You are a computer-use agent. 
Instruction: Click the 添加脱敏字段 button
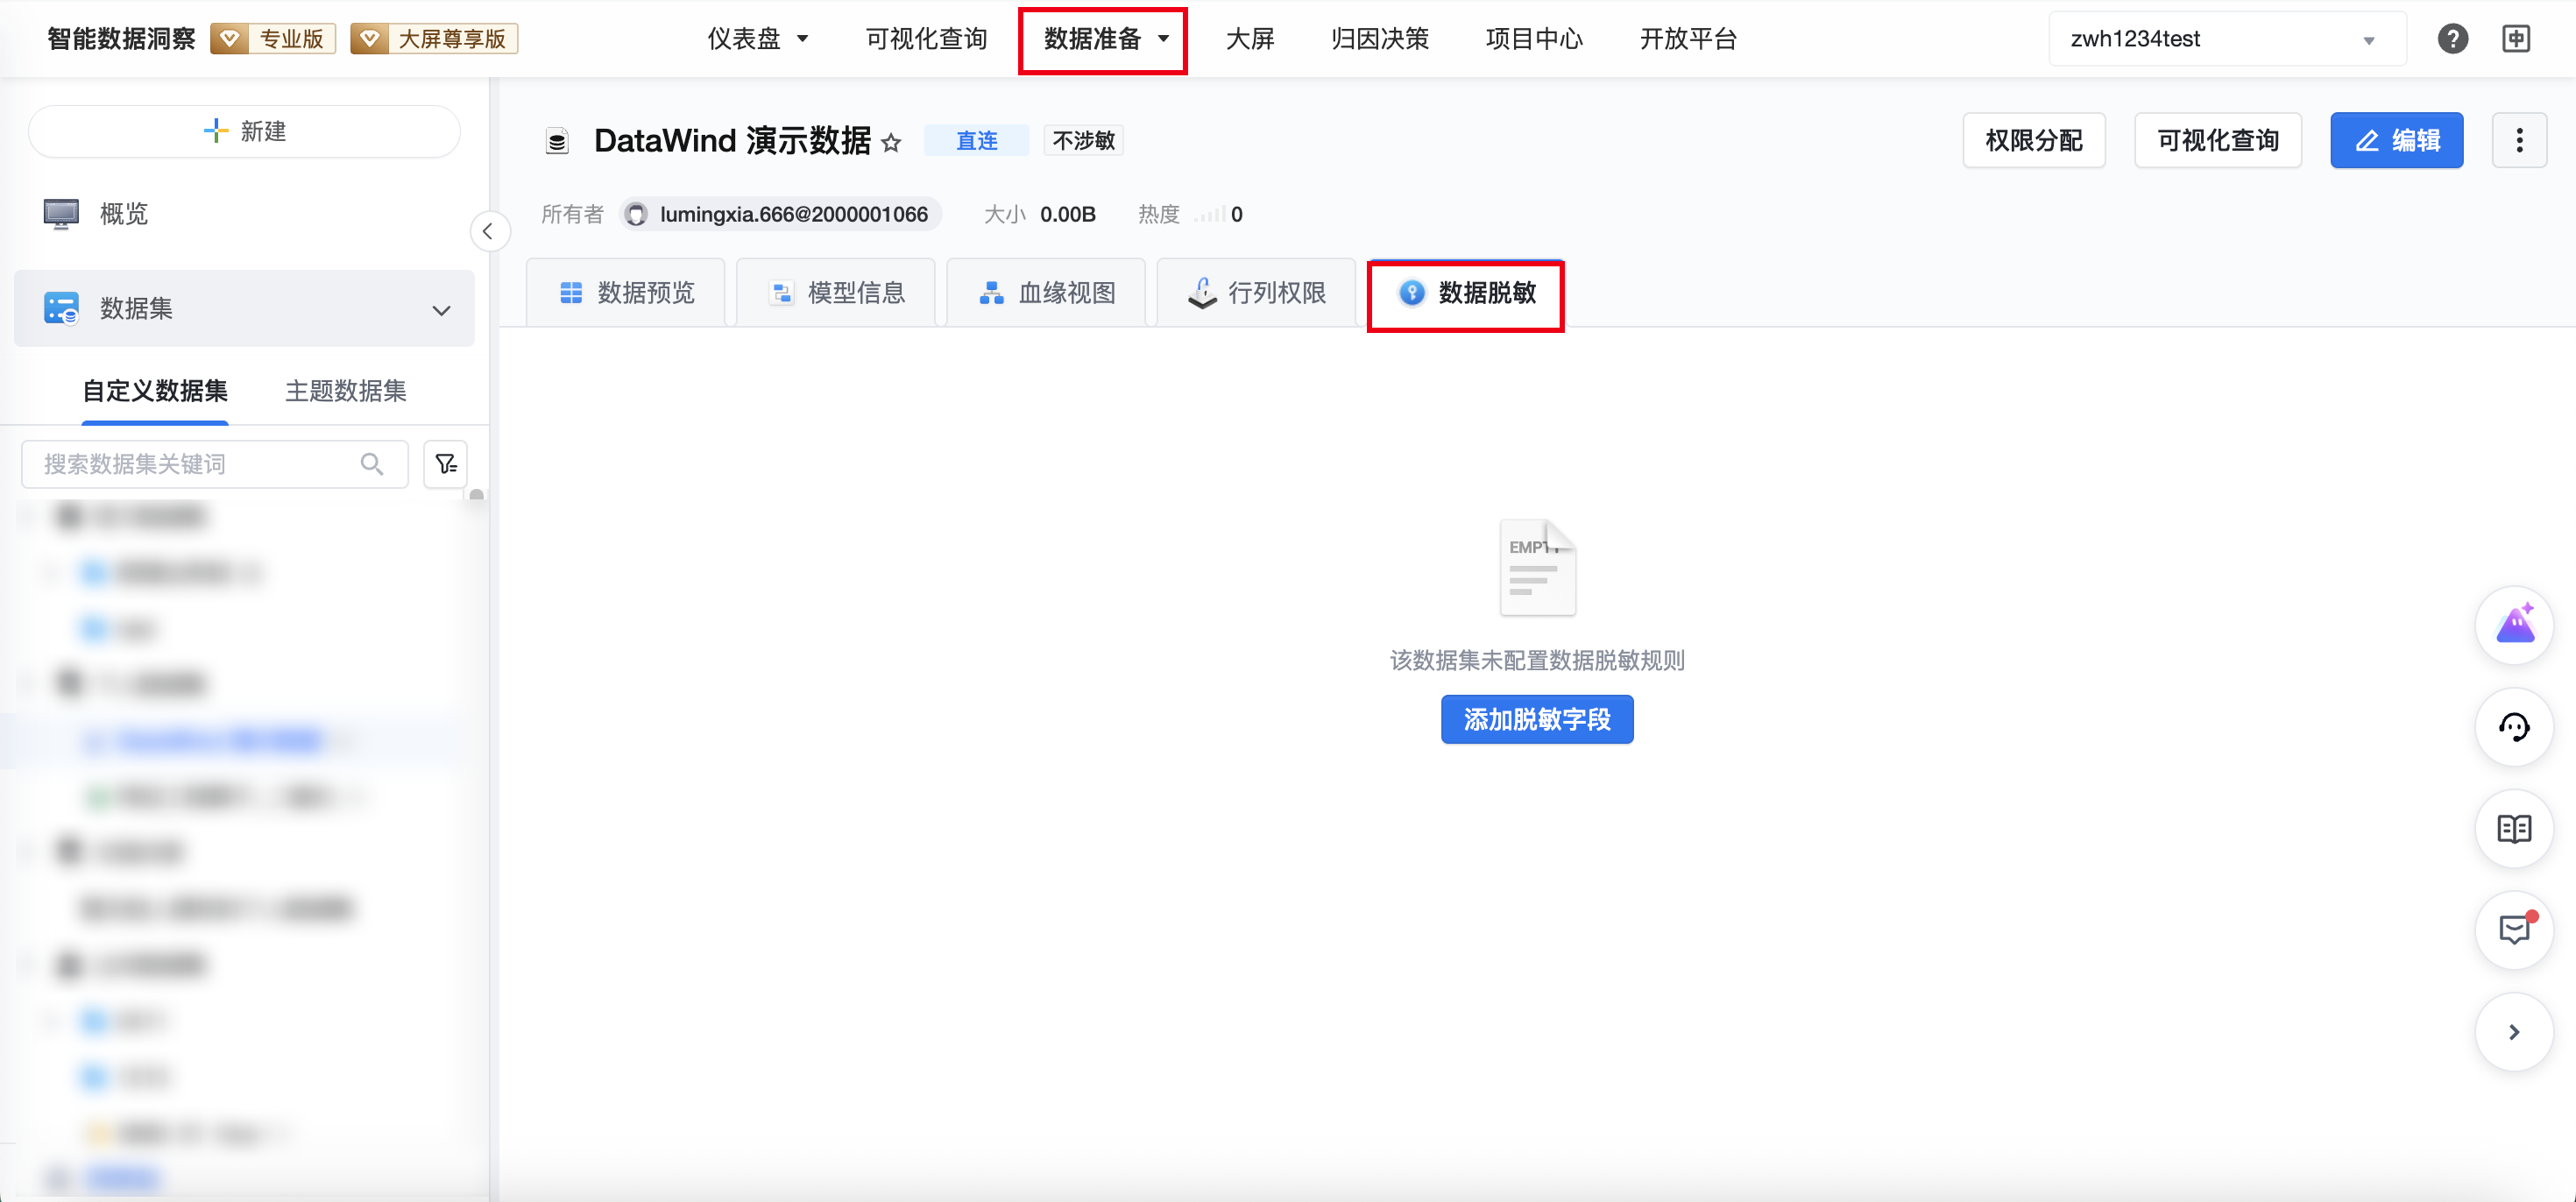[x=1537, y=719]
